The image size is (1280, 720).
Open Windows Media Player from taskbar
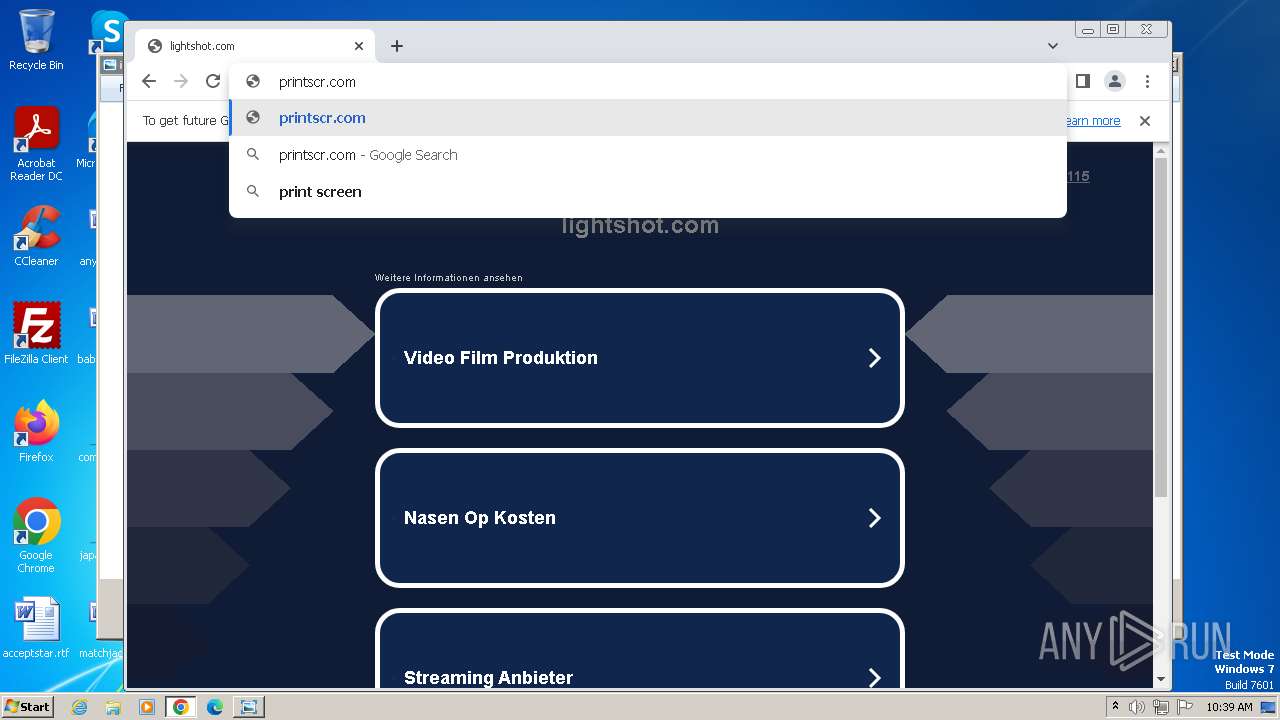tap(147, 707)
